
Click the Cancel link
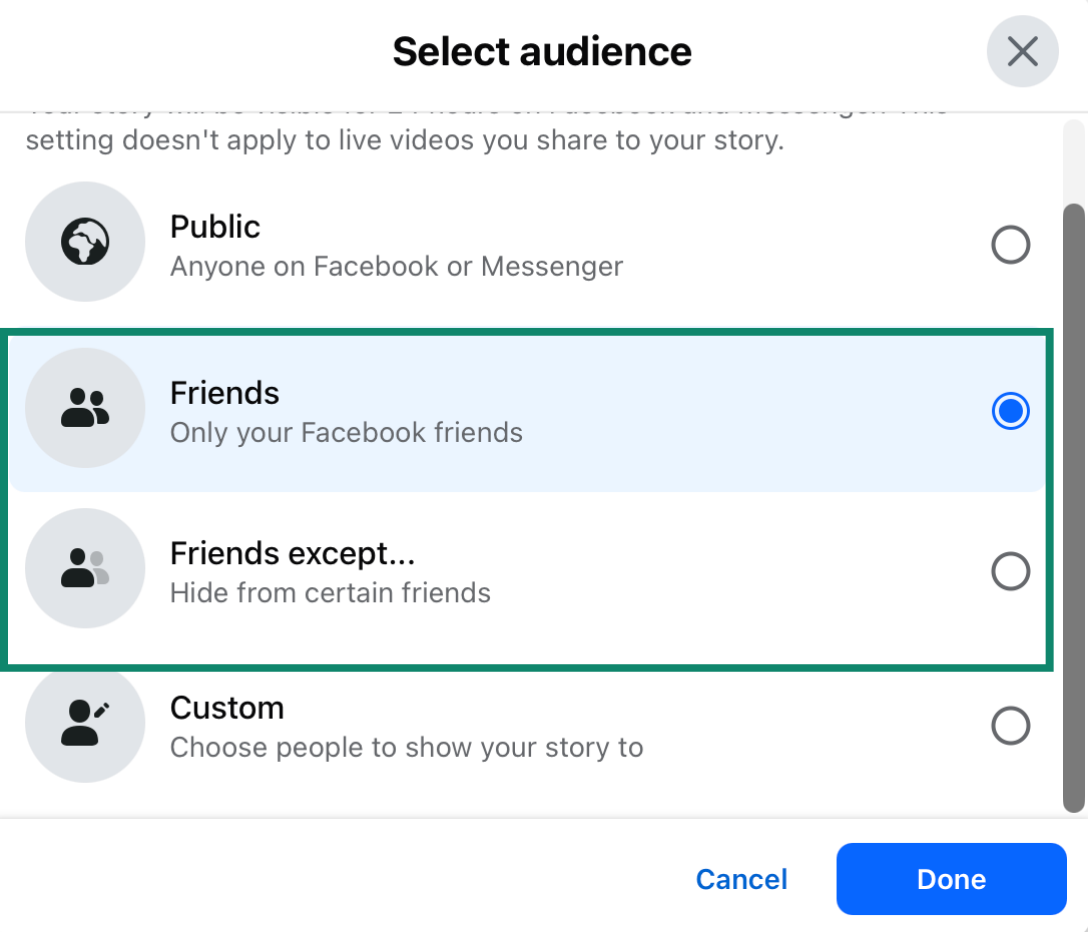click(741, 879)
